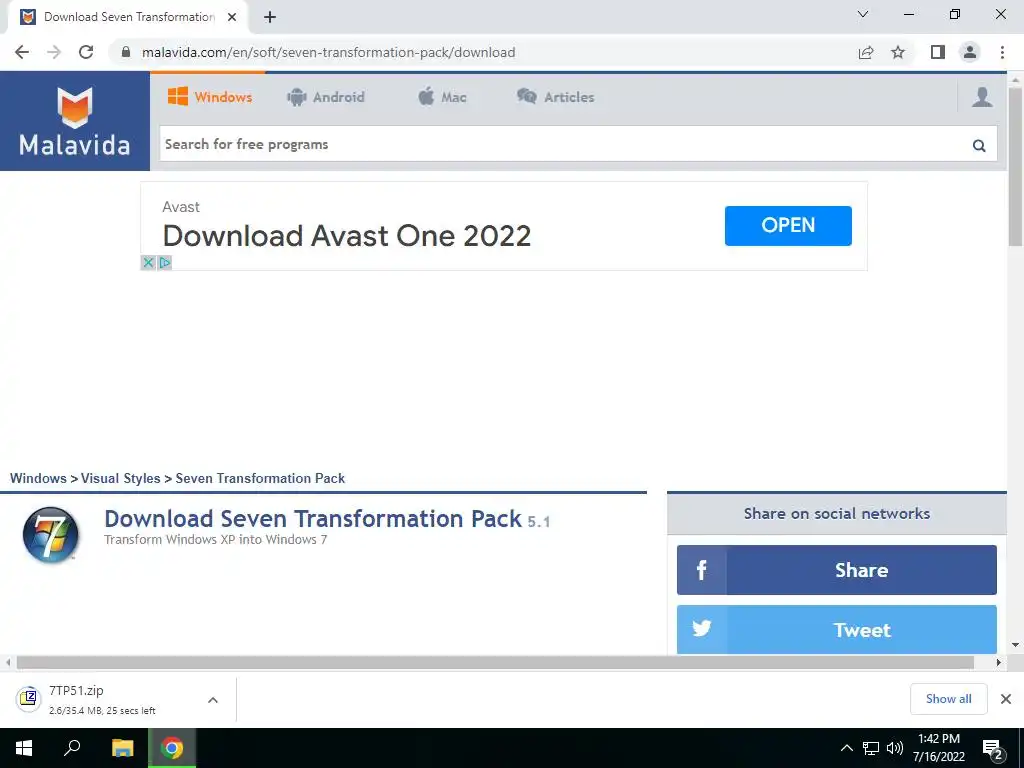Click the horizontal scrollbar thumb
1024x768 pixels.
pos(495,662)
